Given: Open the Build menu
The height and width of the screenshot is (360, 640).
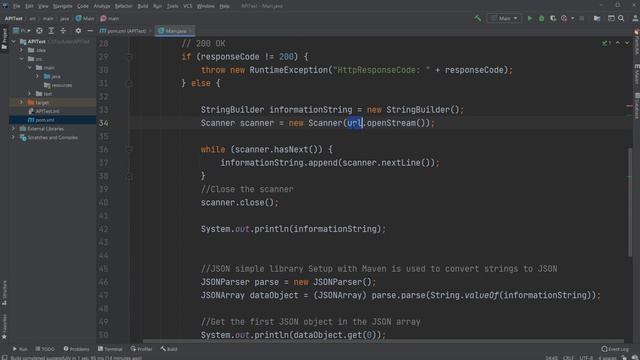Looking at the screenshot, I should [143, 6].
